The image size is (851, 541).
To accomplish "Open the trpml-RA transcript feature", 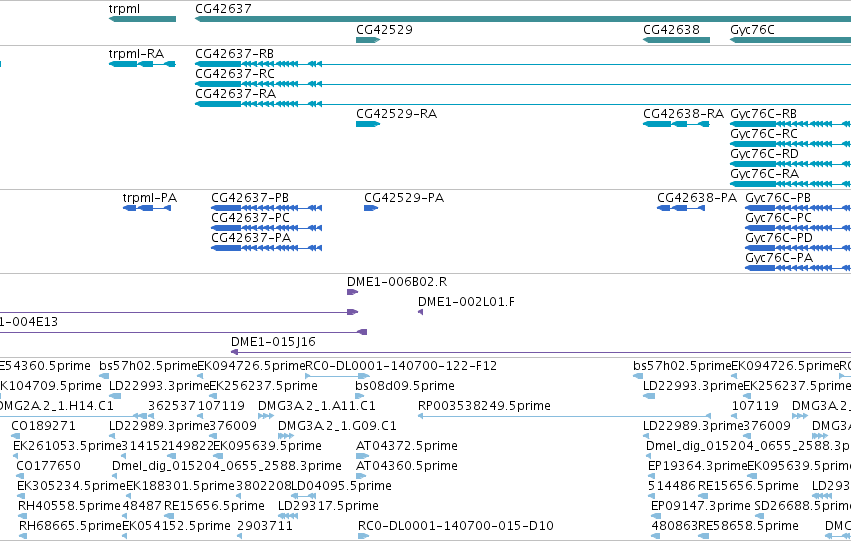I will 142,64.
